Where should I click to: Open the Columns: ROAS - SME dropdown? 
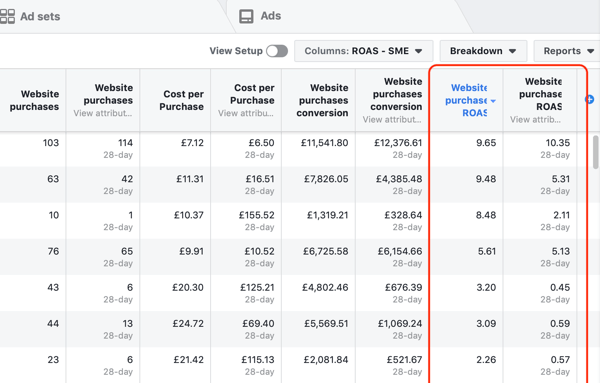(364, 51)
